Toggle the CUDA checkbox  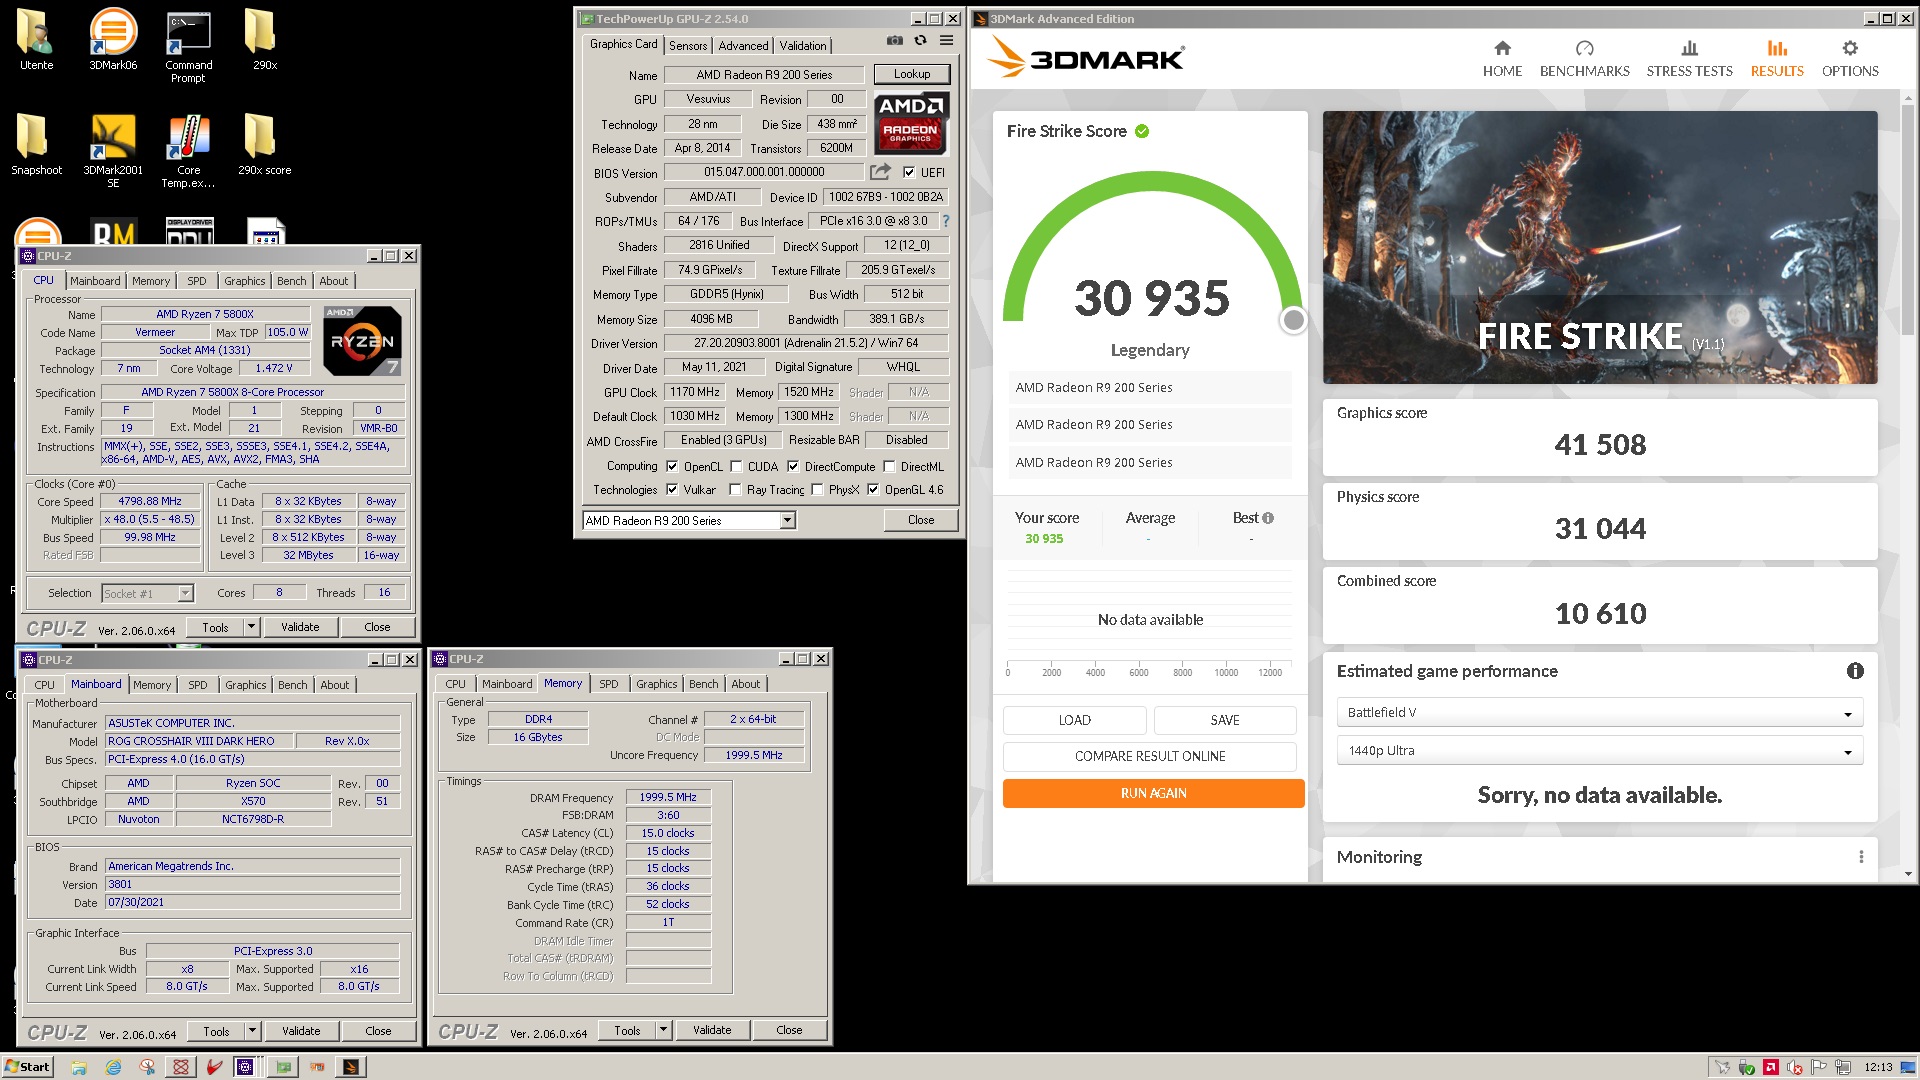pos(736,466)
